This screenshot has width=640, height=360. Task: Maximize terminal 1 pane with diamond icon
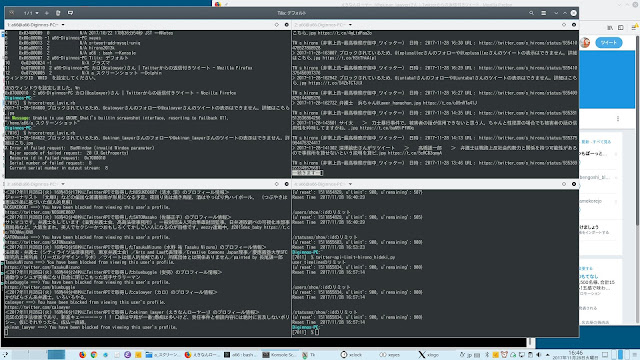tap(277, 25)
